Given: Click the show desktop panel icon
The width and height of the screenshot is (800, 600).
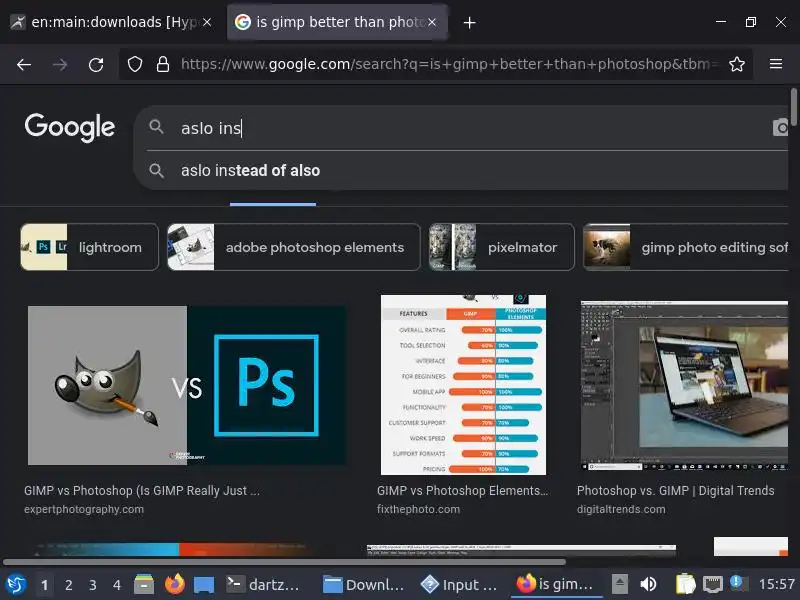Looking at the screenshot, I should [x=204, y=585].
